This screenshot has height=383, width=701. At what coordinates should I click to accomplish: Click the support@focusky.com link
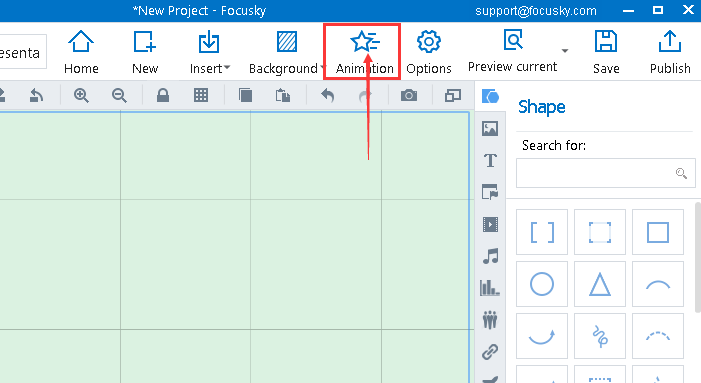tap(536, 11)
